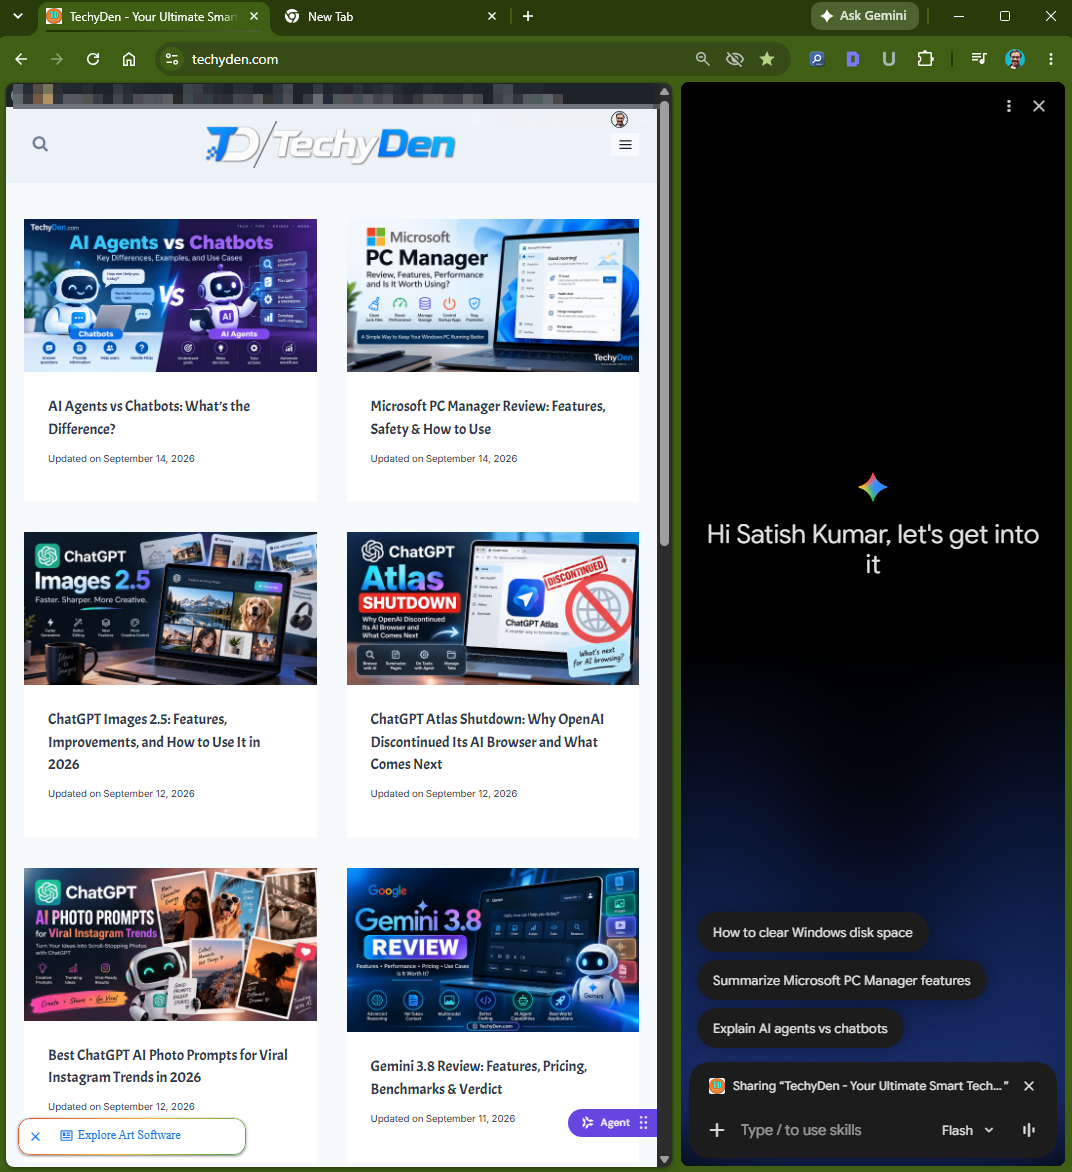This screenshot has height=1172, width=1072.
Task: Choose 'Explain AI agents vs chatbots' suggestion
Action: pos(800,1029)
